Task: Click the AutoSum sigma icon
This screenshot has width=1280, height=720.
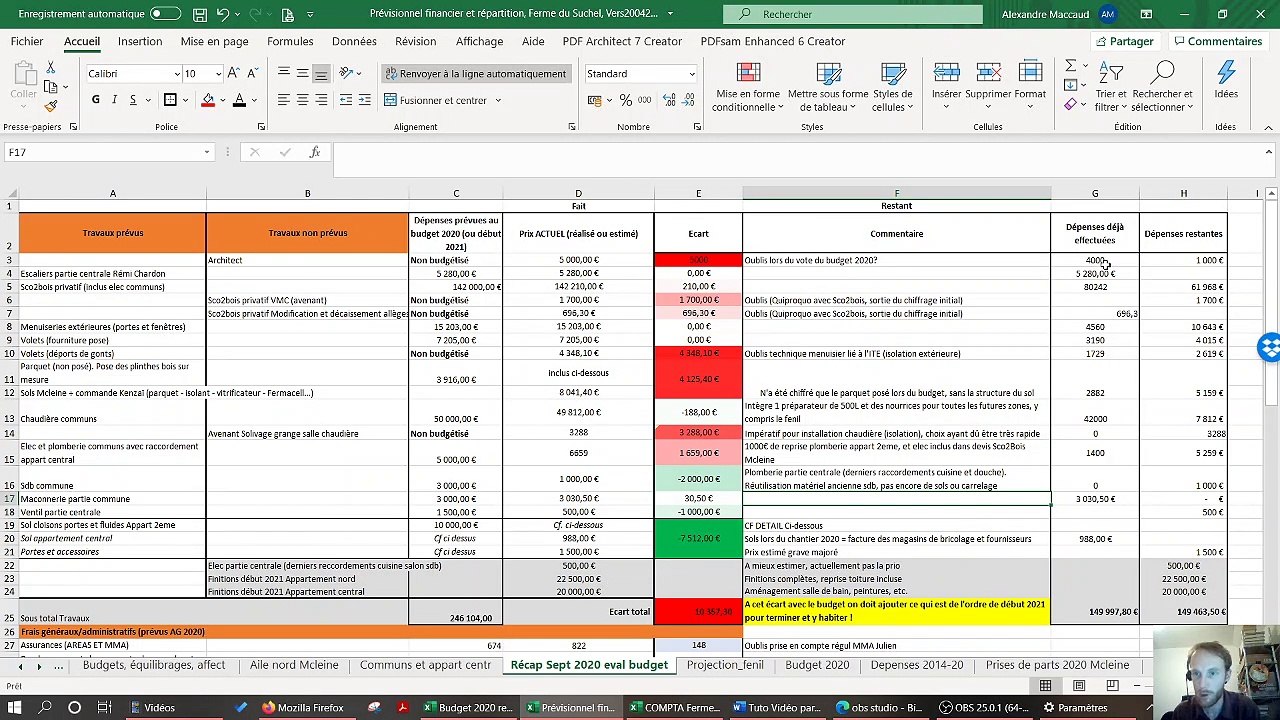Action: coord(1070,66)
